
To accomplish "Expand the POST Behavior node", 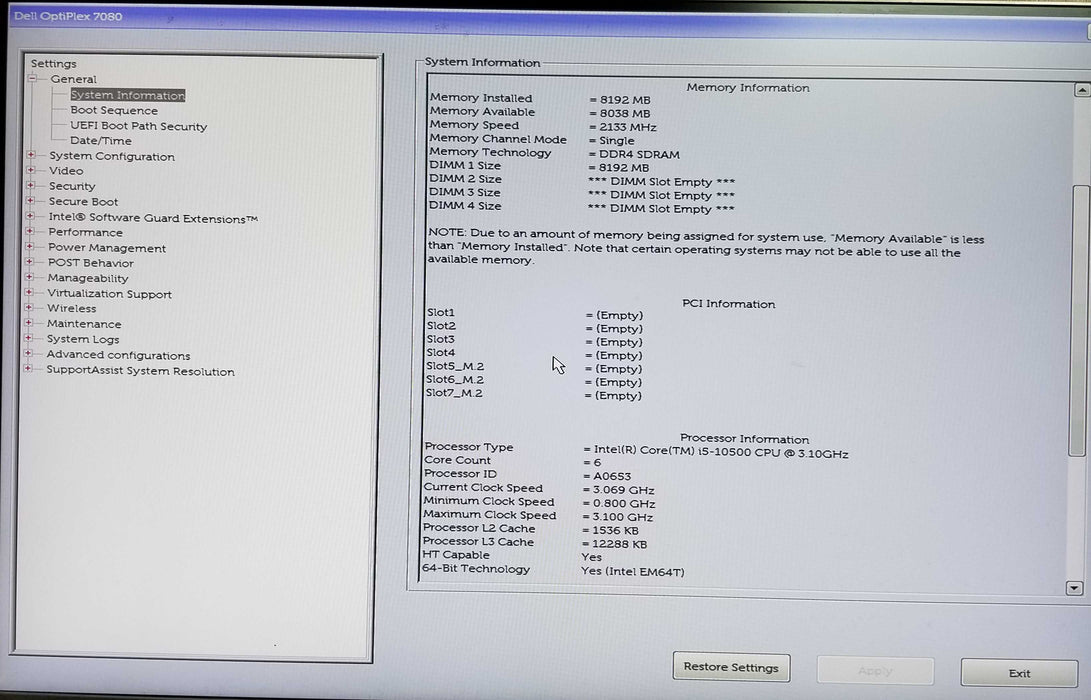I will tap(30, 262).
